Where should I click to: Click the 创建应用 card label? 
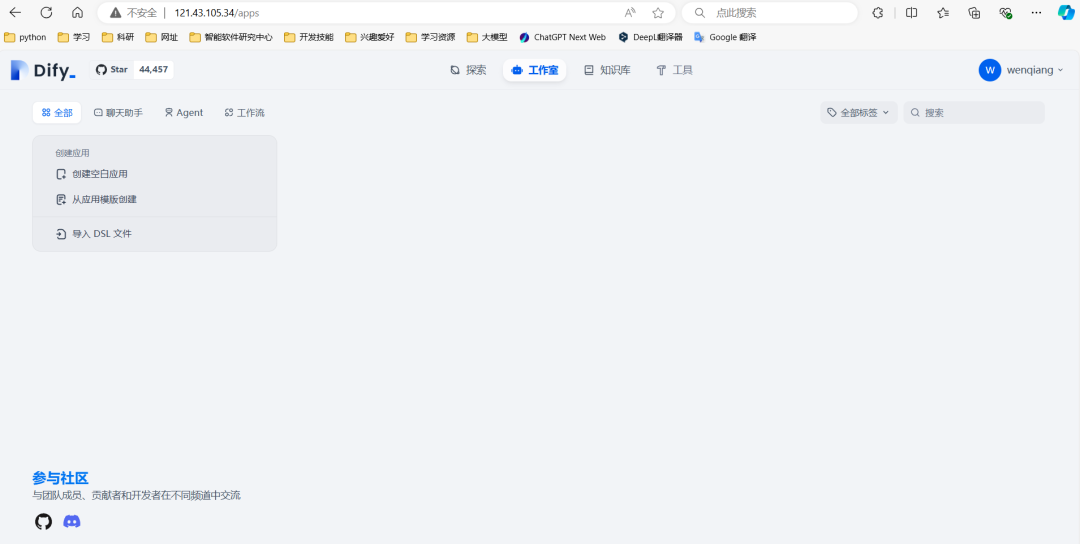point(72,153)
